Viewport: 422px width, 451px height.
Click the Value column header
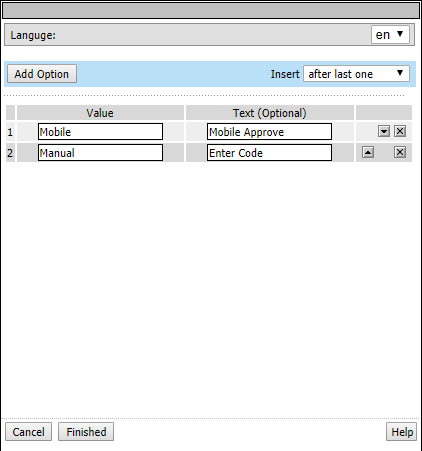(100, 113)
